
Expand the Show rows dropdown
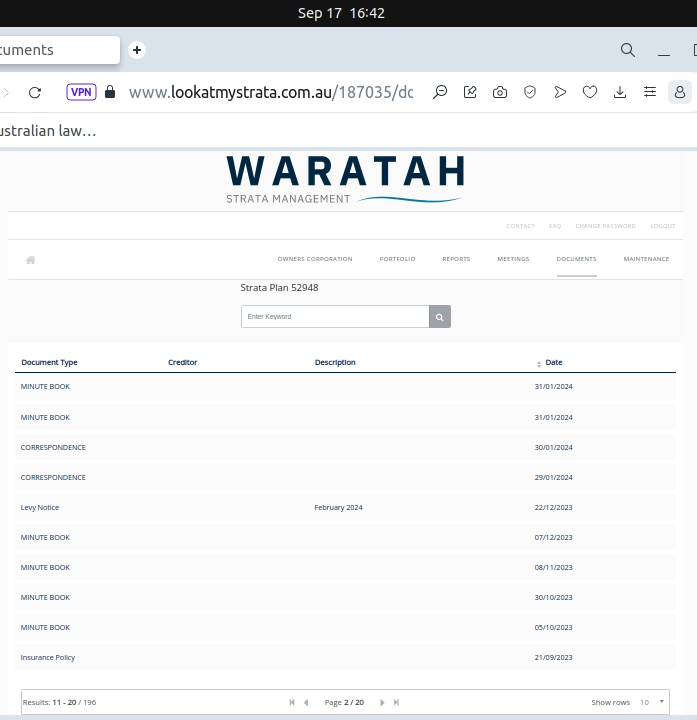pos(651,702)
